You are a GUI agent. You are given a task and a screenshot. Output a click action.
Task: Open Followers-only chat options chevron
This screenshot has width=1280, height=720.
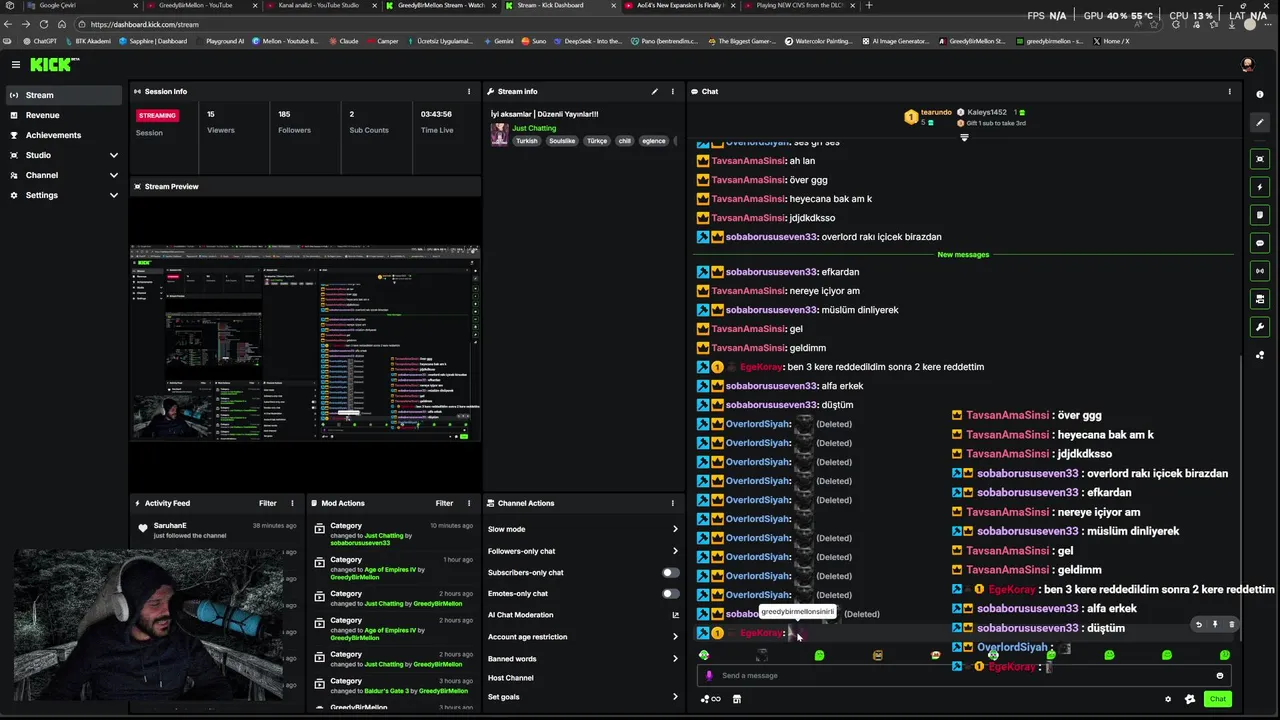click(675, 551)
